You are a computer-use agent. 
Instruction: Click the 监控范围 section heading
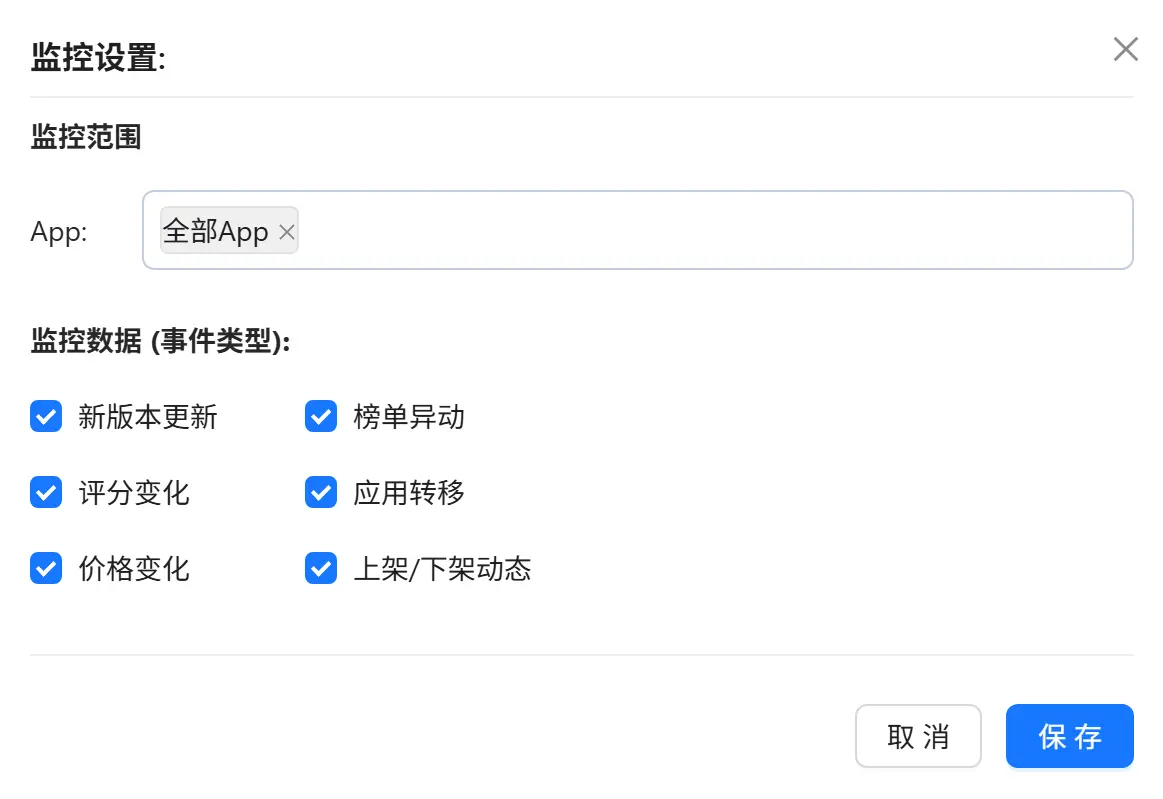click(x=84, y=137)
